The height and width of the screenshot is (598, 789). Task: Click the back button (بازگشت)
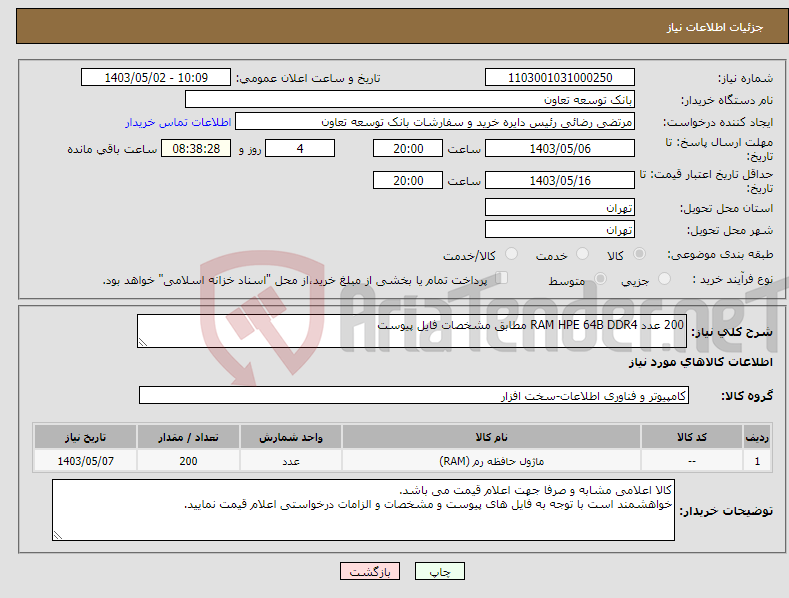(x=370, y=571)
